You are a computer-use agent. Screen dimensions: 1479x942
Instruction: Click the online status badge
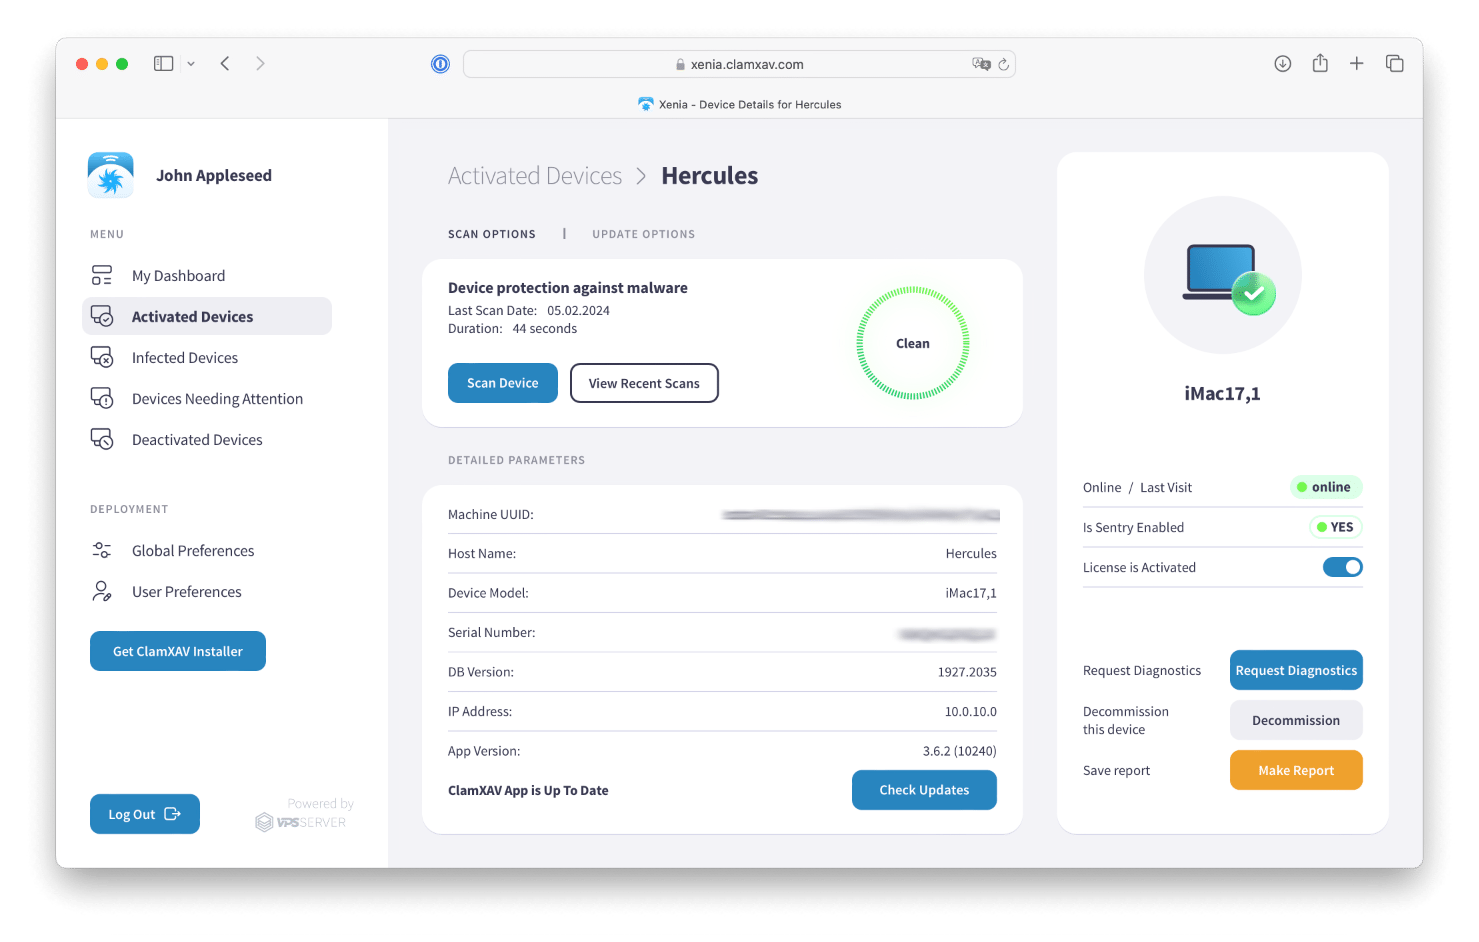click(1325, 487)
